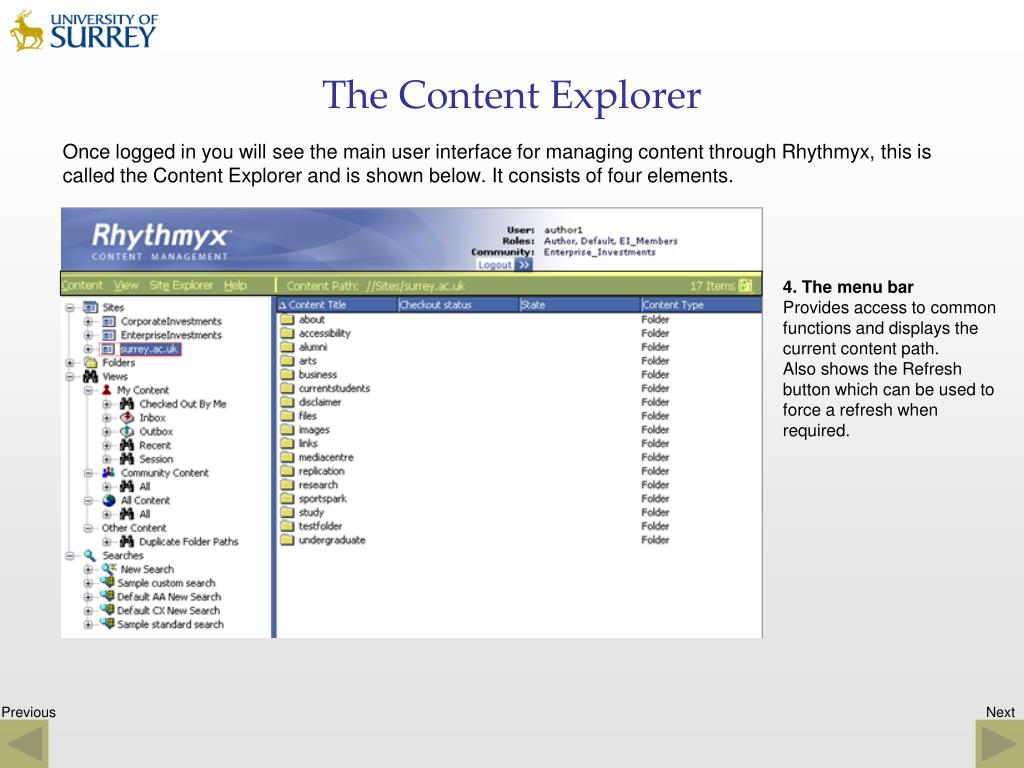Screen dimensions: 1024x768
Task: Open the Content menu
Action: pos(82,285)
